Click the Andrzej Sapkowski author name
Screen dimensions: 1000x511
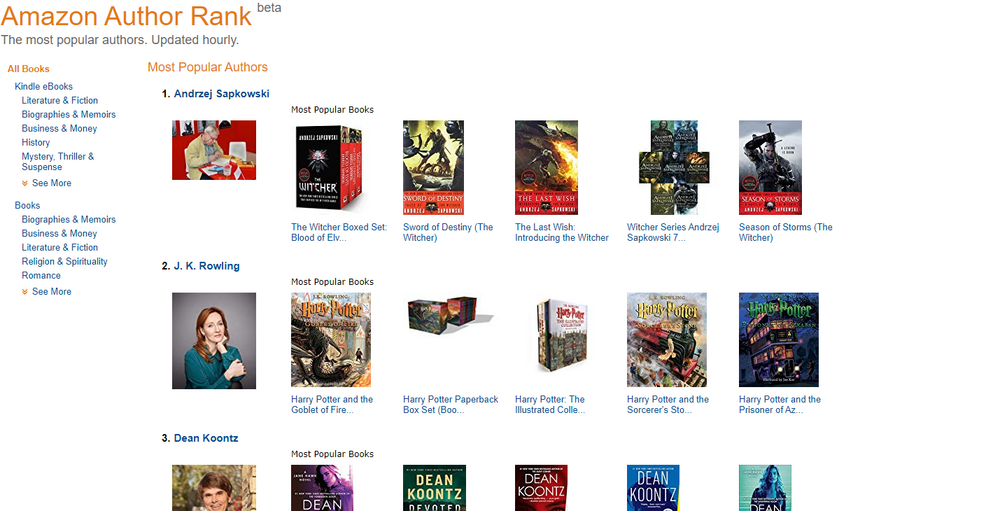pos(221,94)
